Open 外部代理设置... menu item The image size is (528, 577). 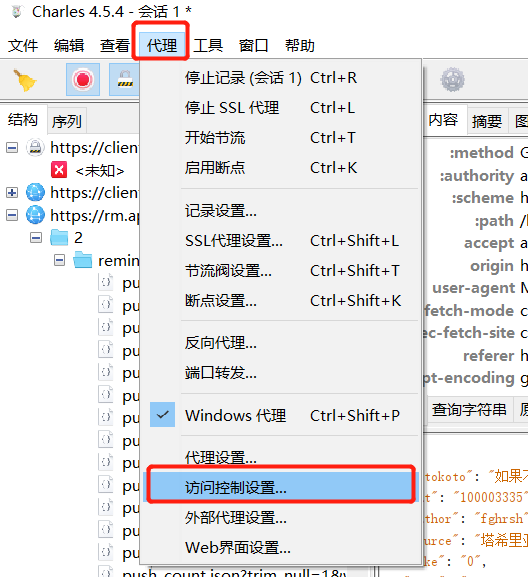(280, 517)
